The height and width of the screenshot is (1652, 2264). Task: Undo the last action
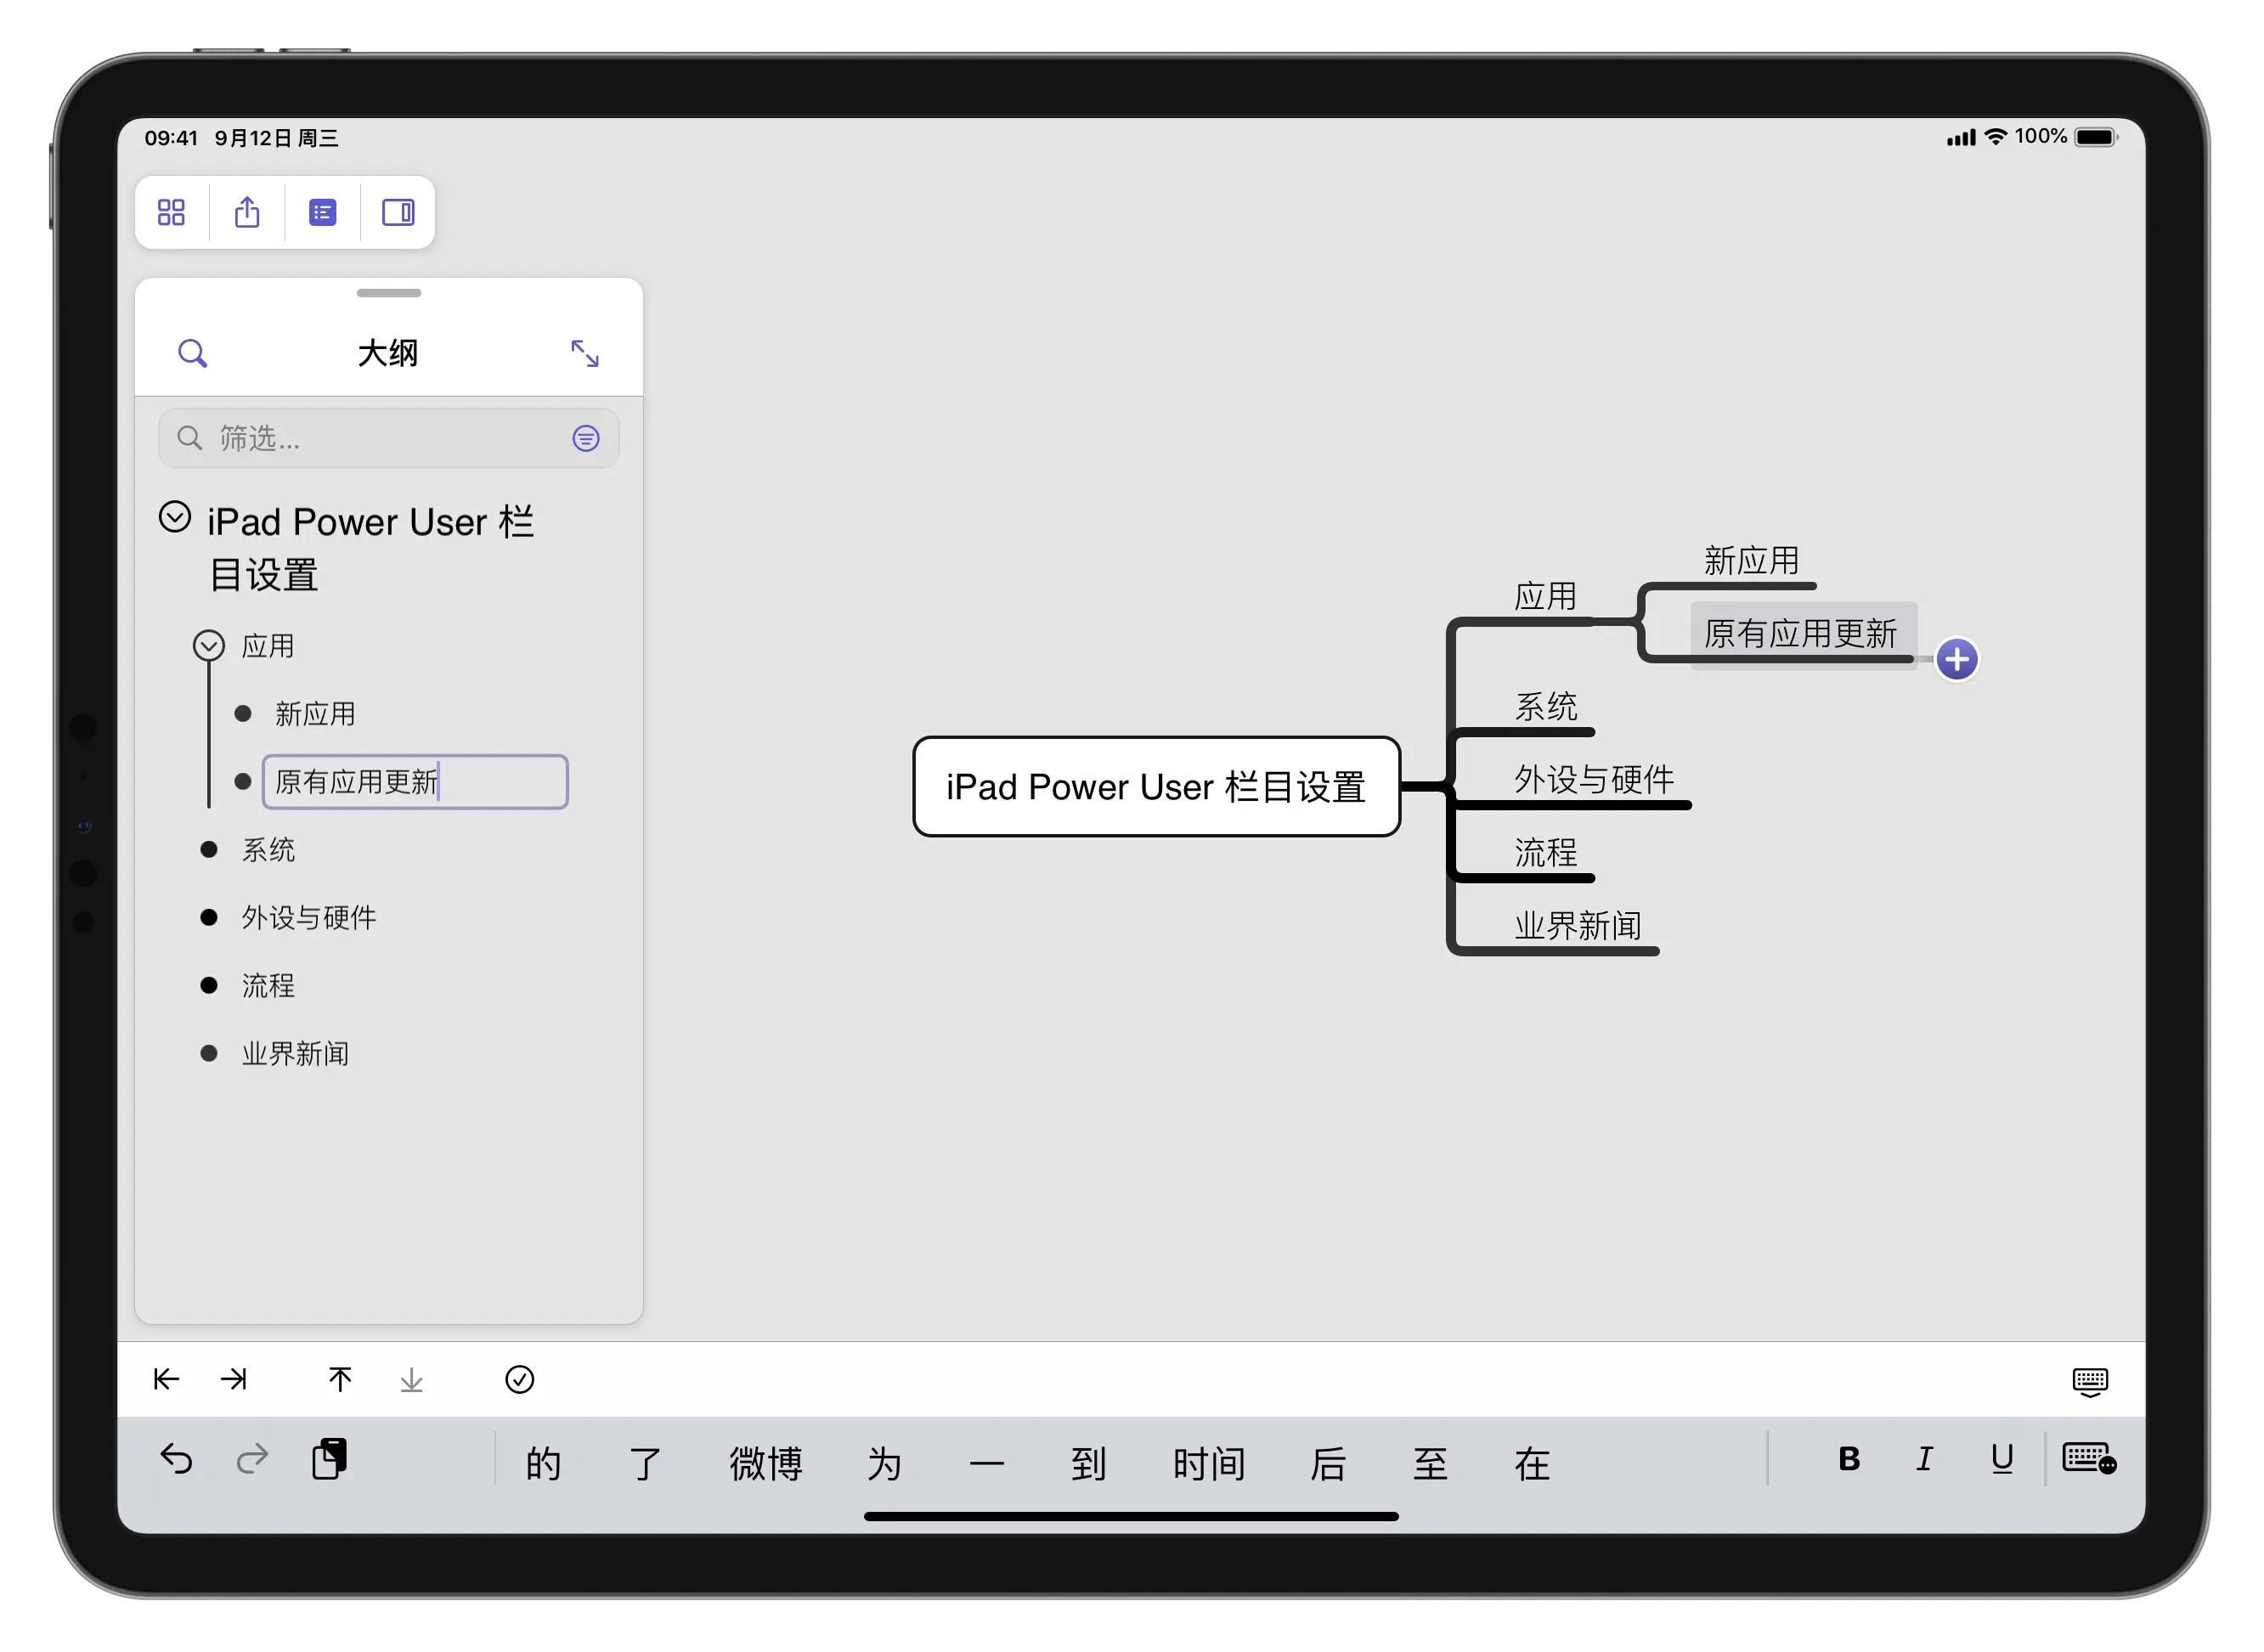[176, 1459]
